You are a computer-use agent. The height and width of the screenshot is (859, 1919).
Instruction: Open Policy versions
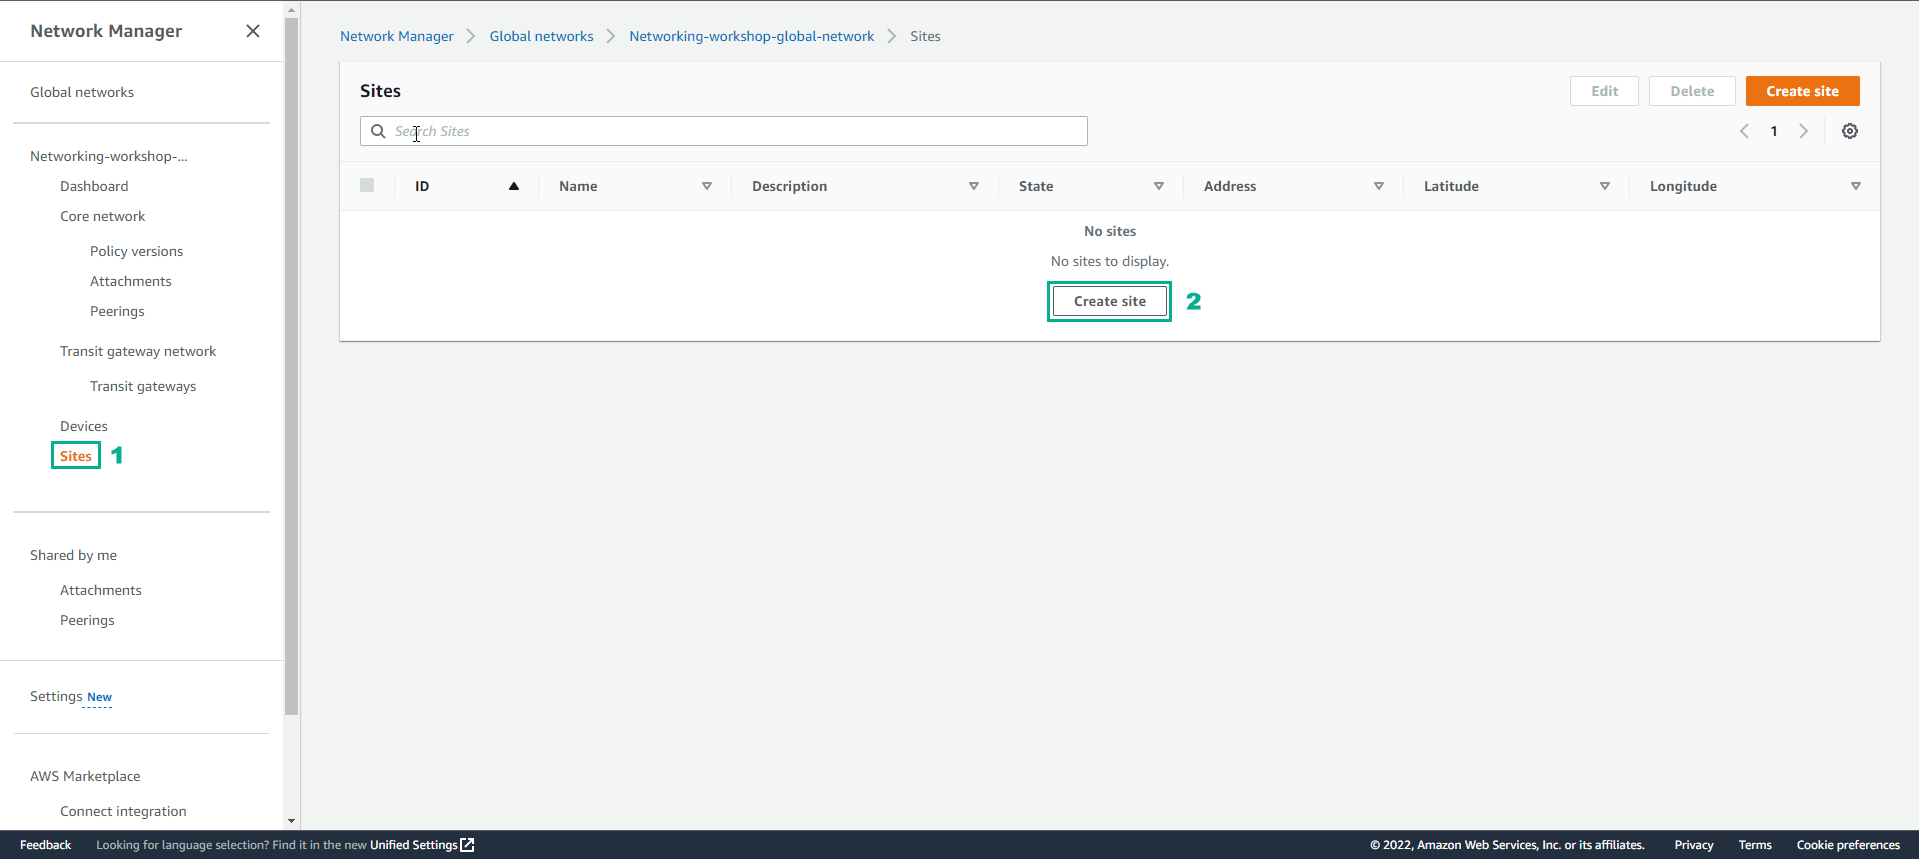point(136,251)
